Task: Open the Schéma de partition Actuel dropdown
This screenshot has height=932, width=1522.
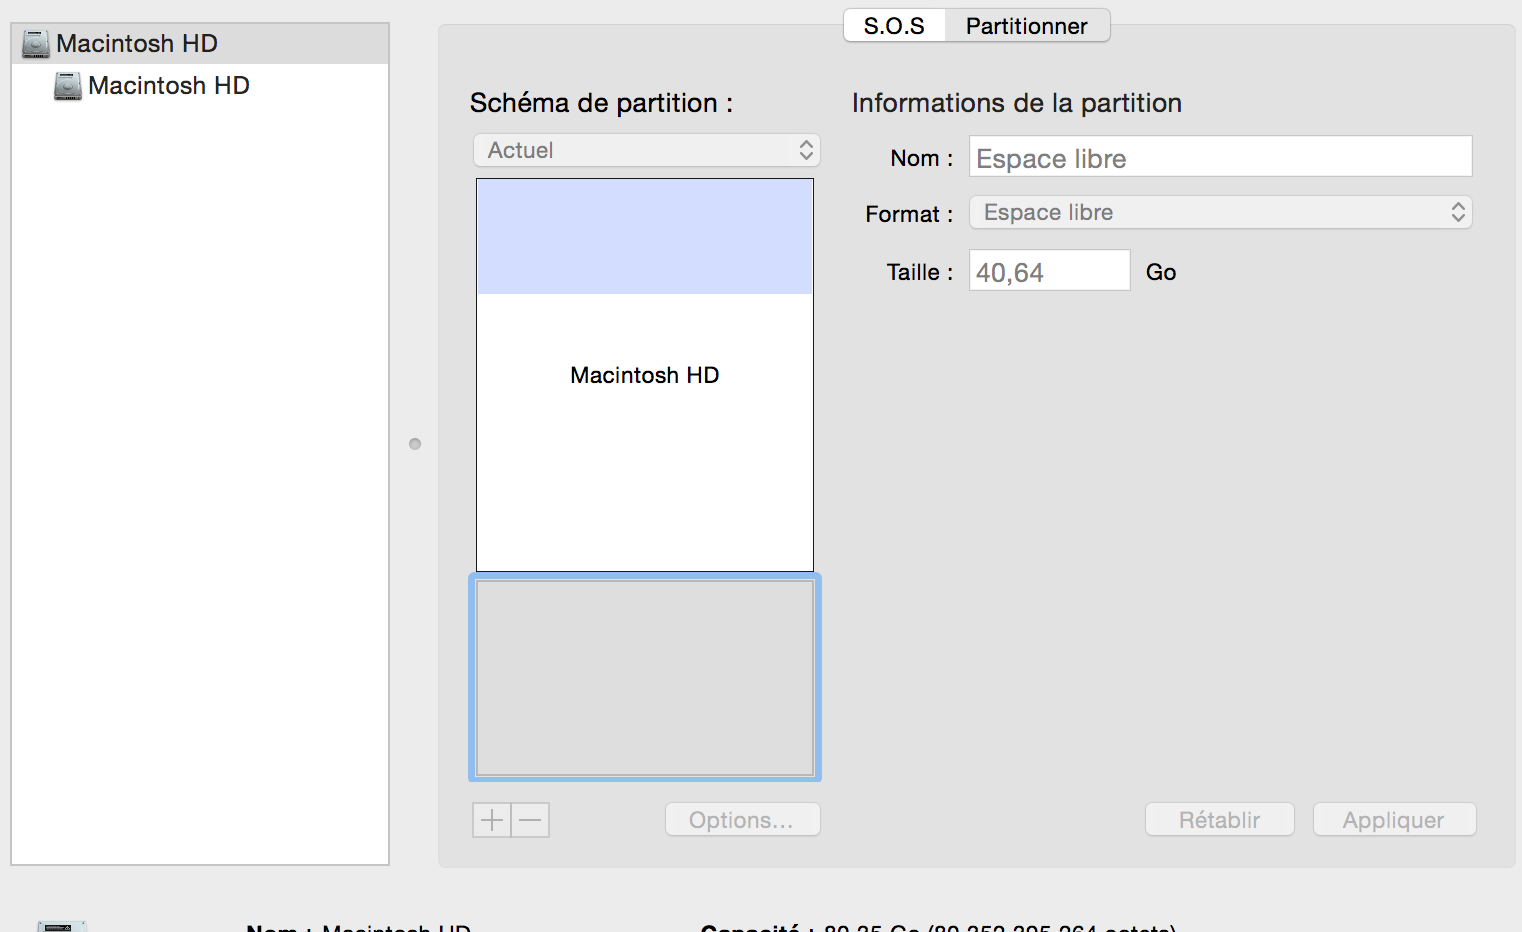Action: [x=647, y=150]
